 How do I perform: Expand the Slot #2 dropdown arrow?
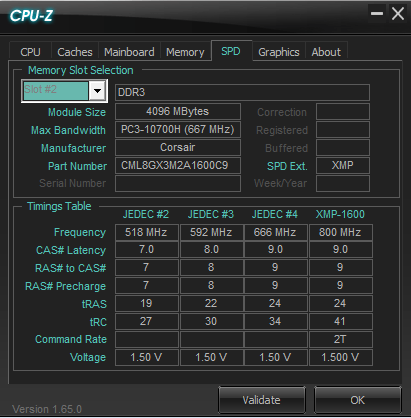(98, 91)
